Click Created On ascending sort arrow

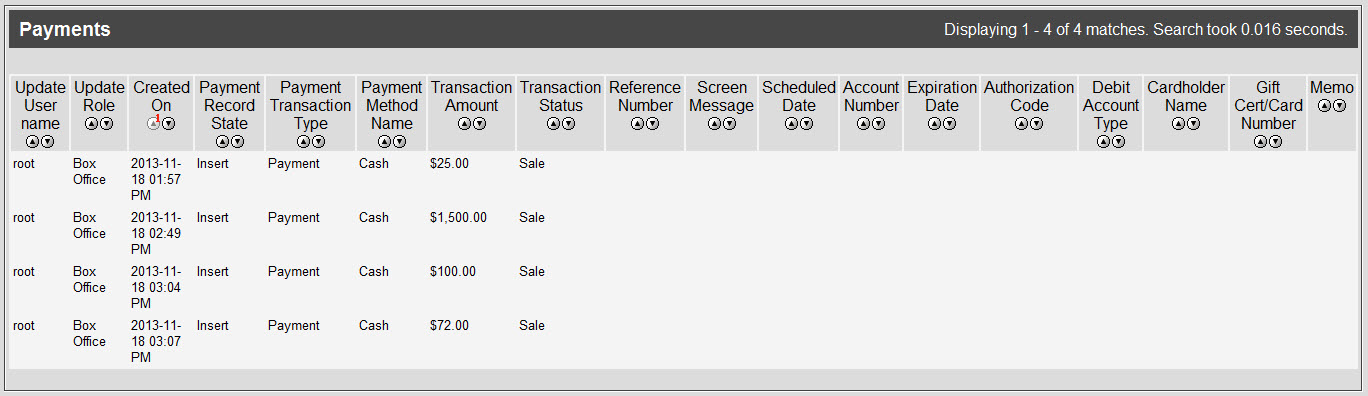(x=153, y=124)
